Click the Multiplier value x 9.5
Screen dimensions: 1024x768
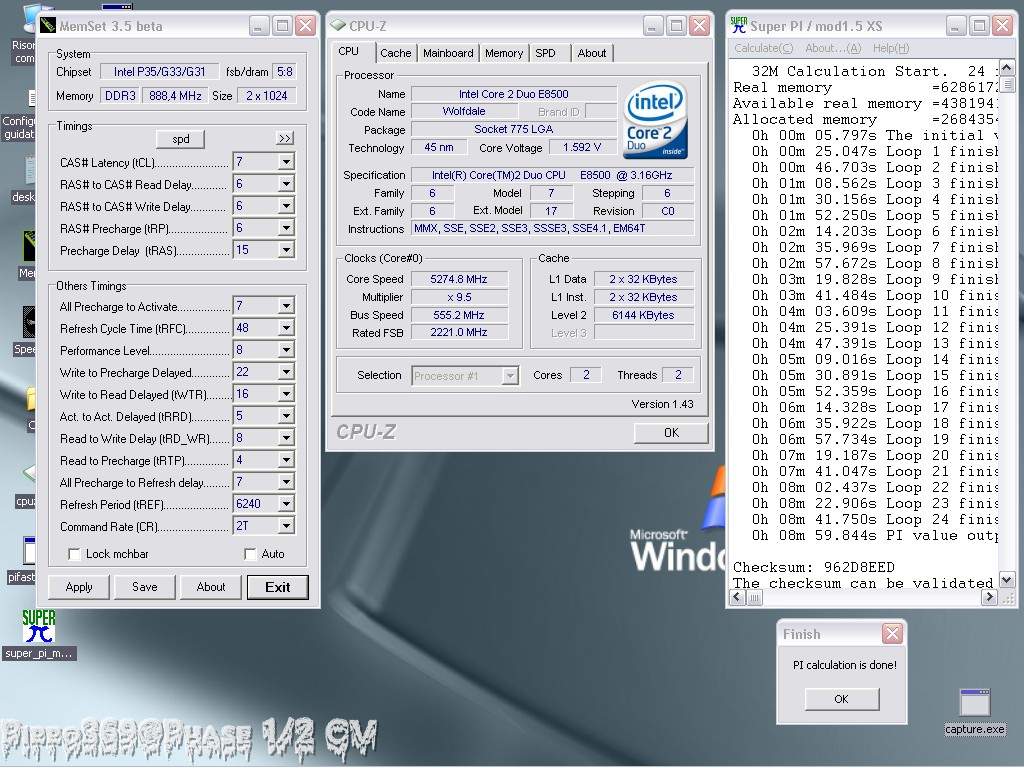[x=459, y=297]
